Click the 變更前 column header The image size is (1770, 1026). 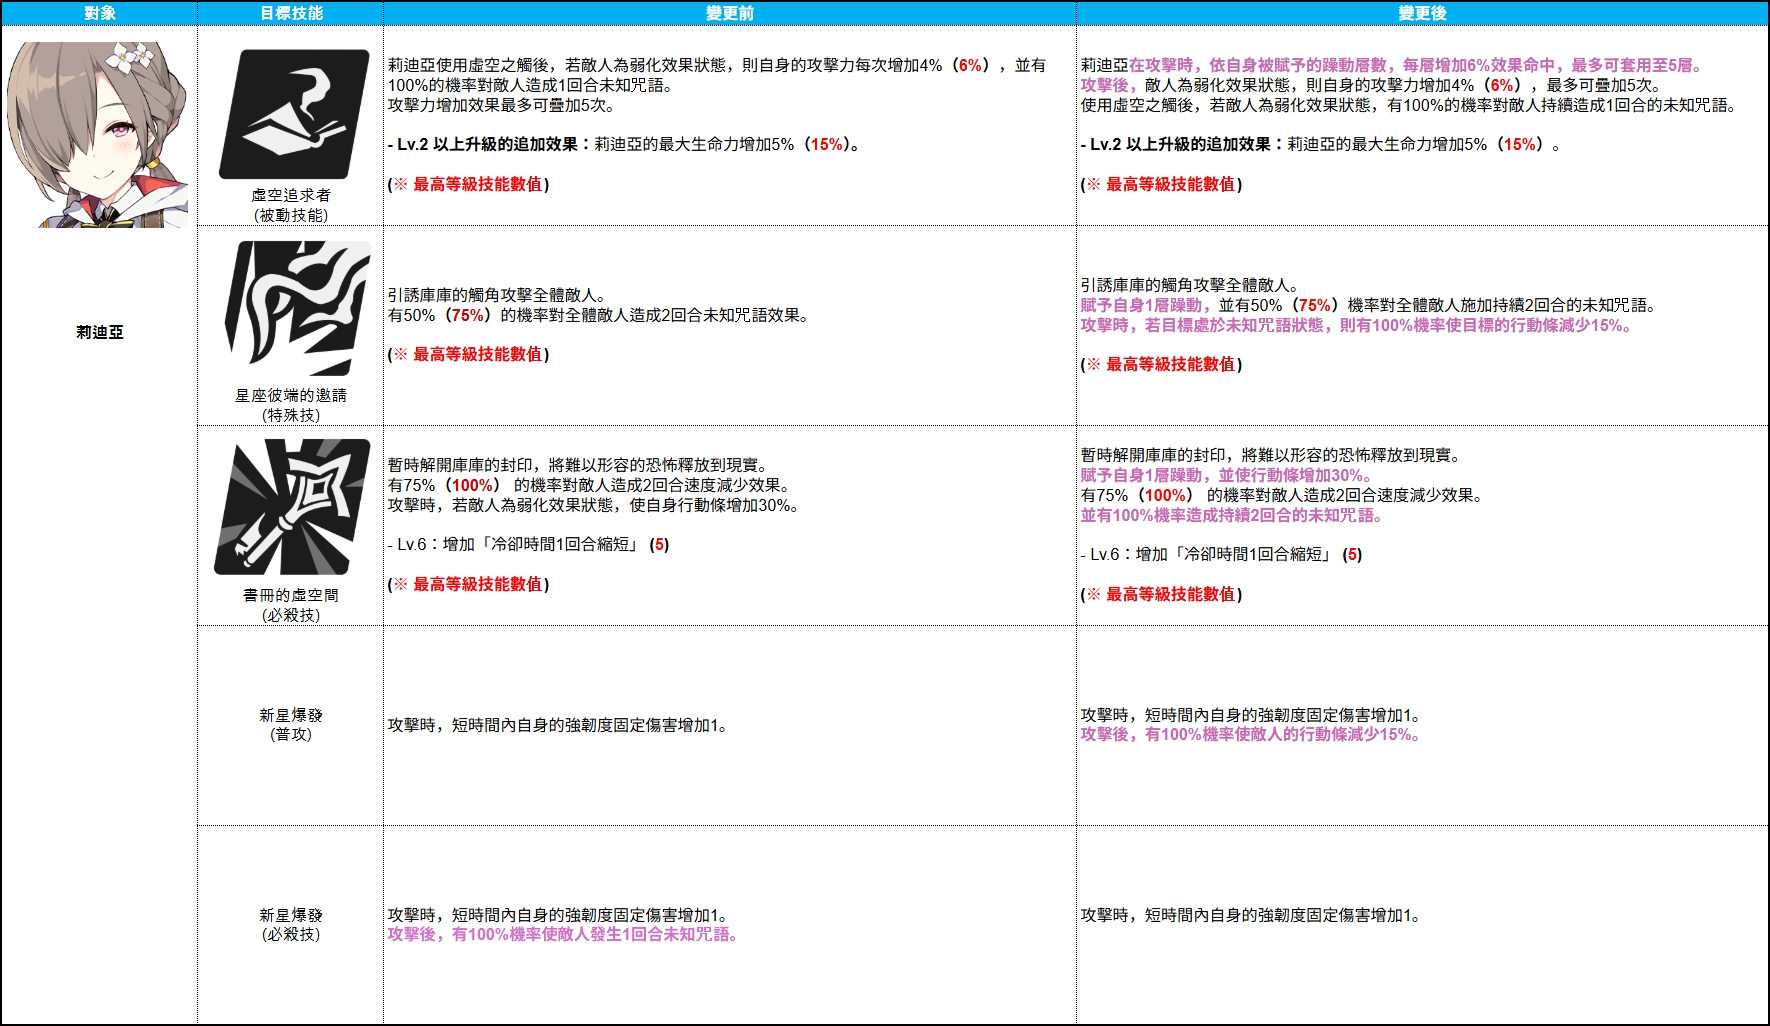point(730,13)
